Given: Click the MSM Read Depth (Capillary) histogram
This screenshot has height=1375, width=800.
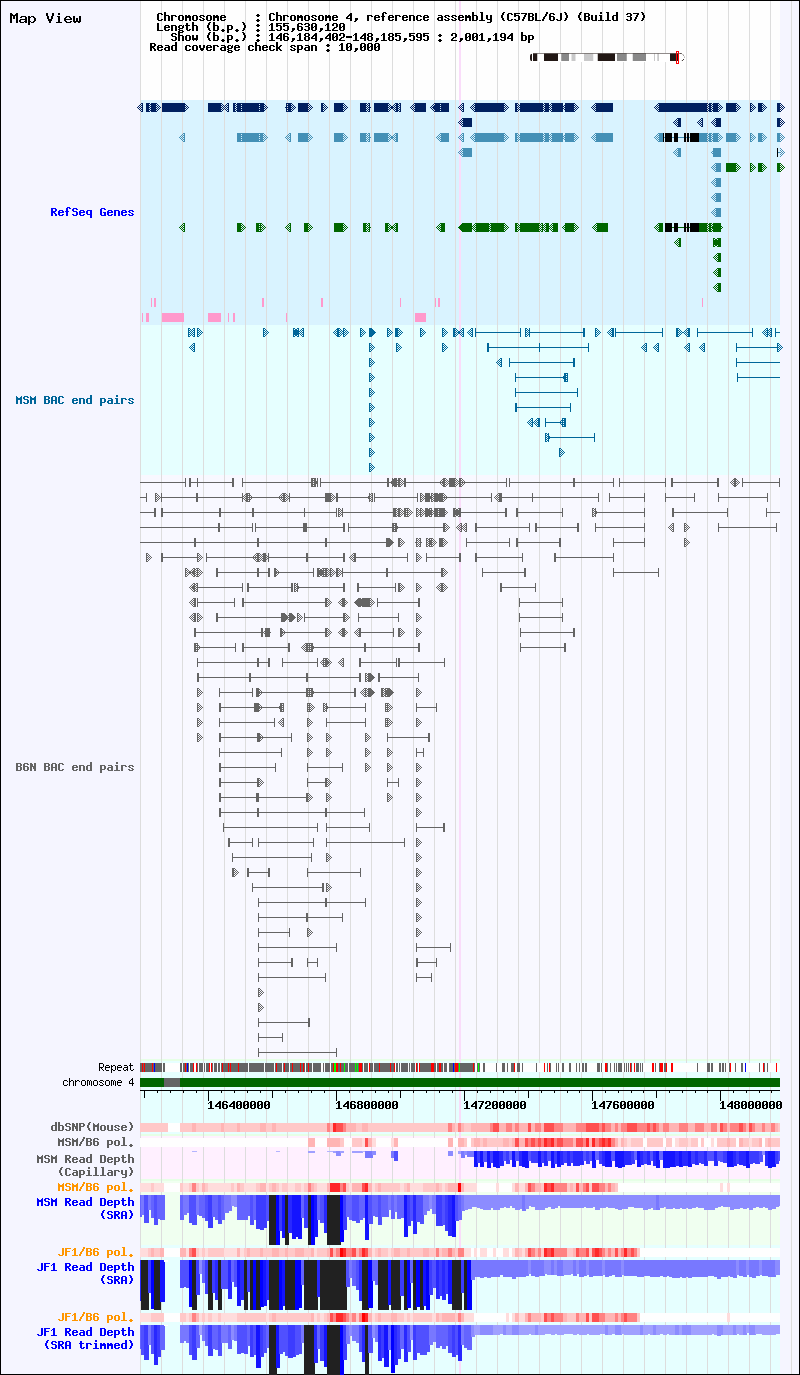Looking at the screenshot, I should (x=460, y=1161).
